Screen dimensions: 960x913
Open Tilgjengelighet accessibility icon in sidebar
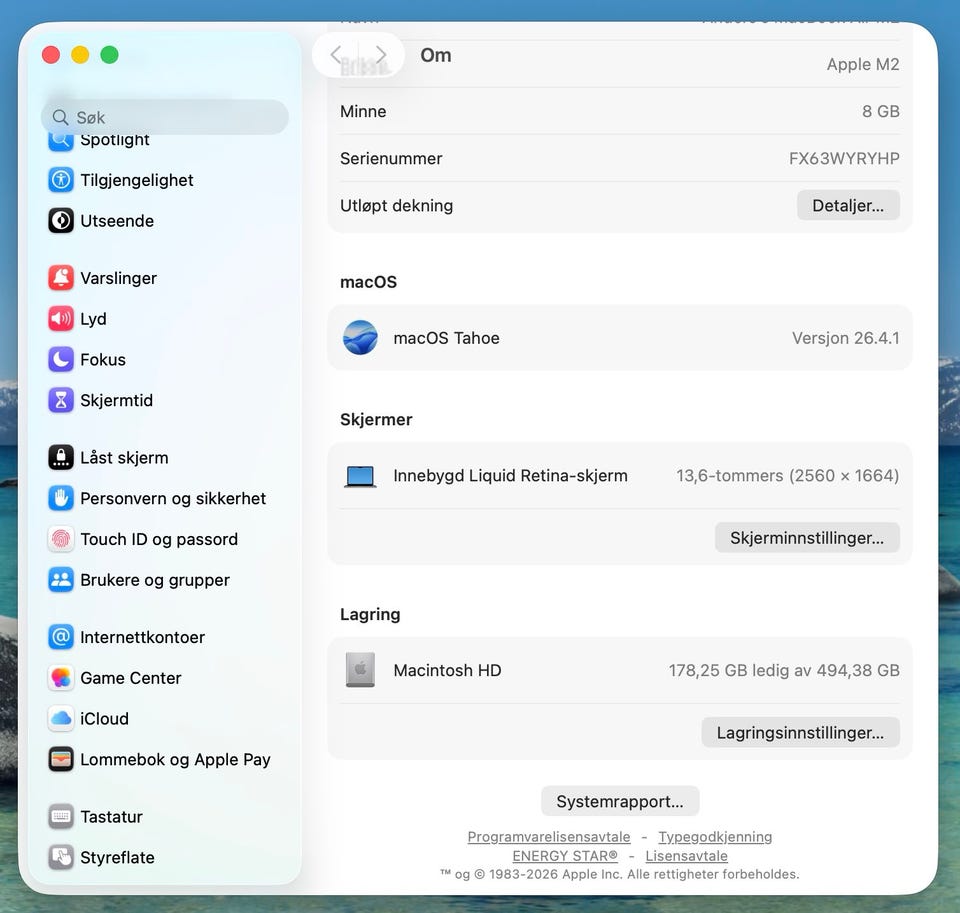(x=61, y=180)
